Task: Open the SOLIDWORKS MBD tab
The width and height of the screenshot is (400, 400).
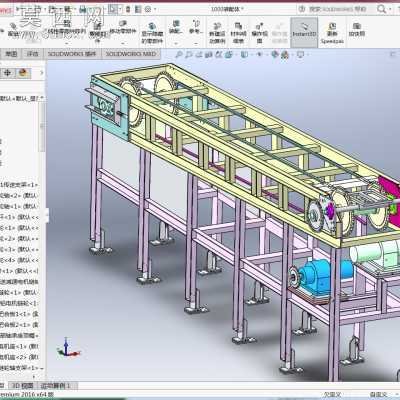Action: pyautogui.click(x=131, y=54)
